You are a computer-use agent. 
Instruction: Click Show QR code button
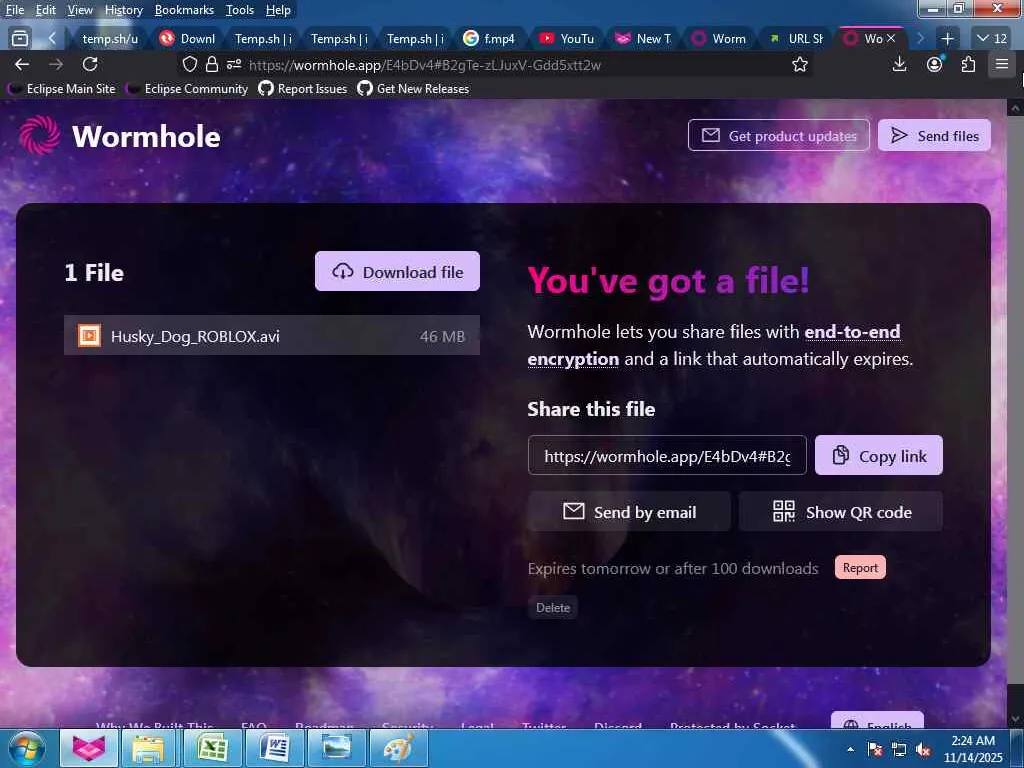point(840,511)
